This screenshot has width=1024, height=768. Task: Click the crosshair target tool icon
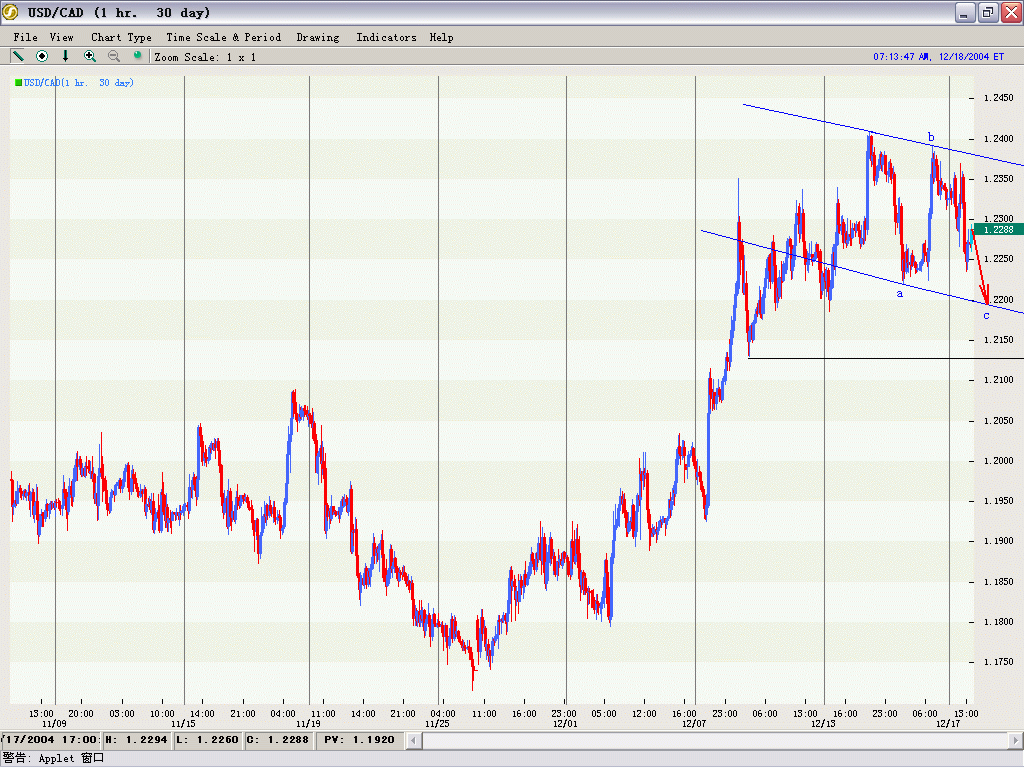click(x=42, y=56)
